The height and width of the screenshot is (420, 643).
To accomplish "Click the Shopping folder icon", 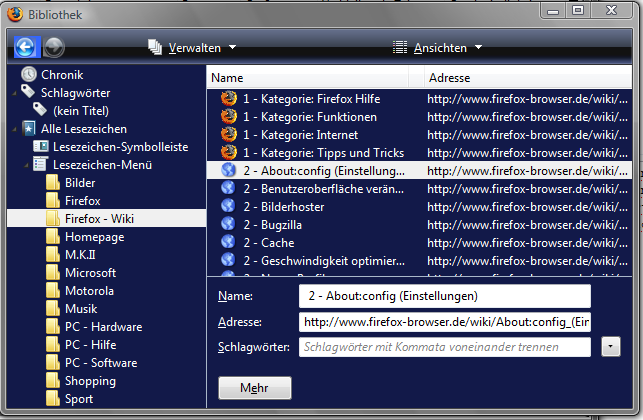I will coord(52,381).
